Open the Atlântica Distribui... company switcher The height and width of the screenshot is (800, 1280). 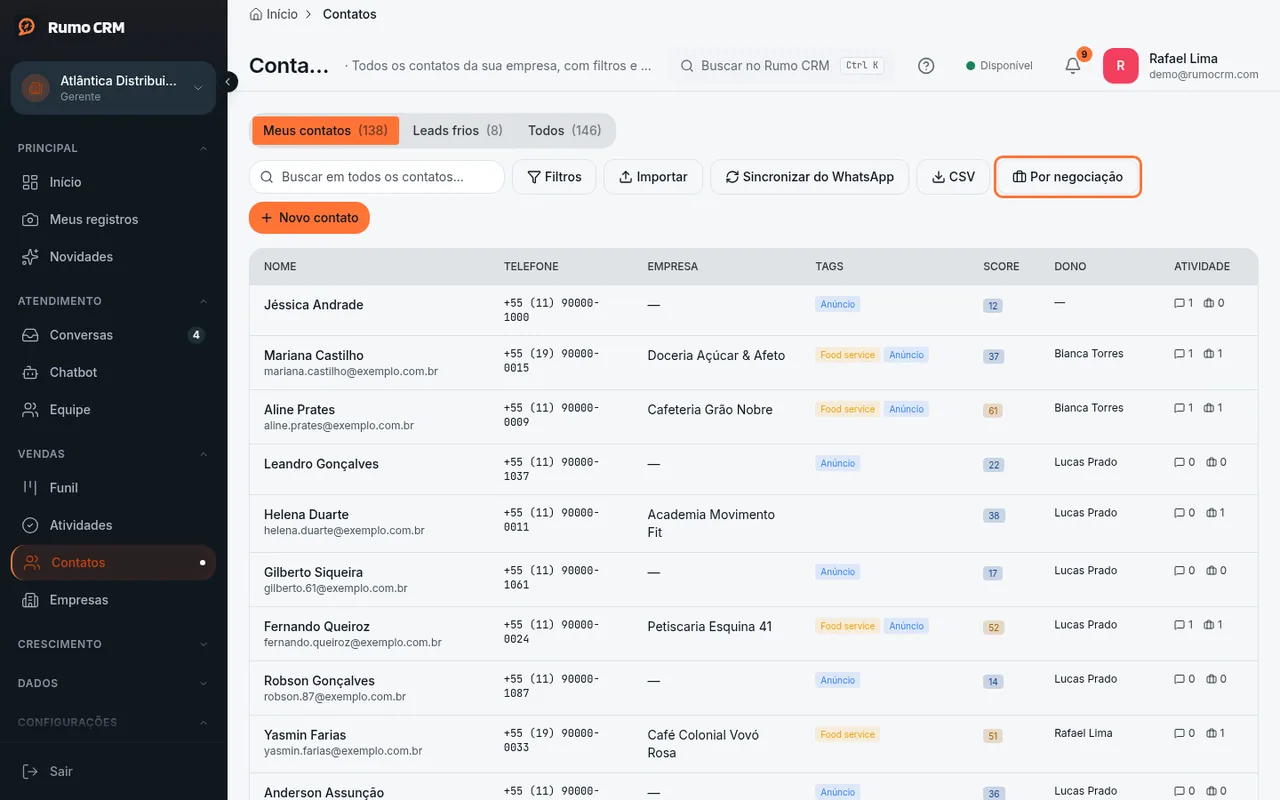coord(113,88)
